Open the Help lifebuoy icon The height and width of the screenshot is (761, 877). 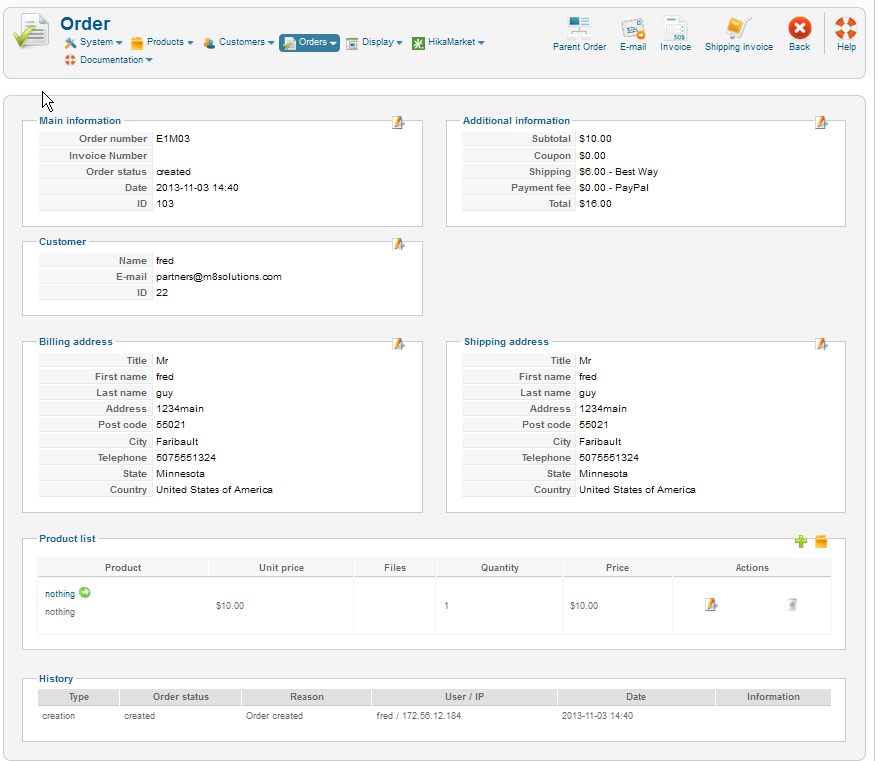click(x=846, y=28)
